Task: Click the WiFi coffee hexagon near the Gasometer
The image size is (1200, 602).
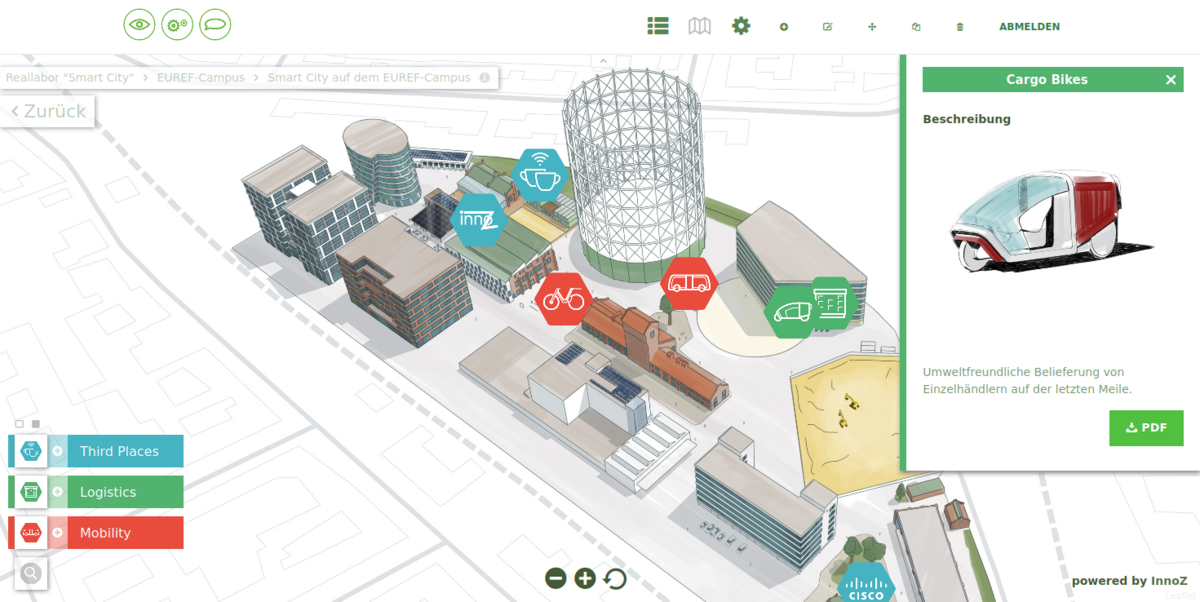Action: coord(540,173)
